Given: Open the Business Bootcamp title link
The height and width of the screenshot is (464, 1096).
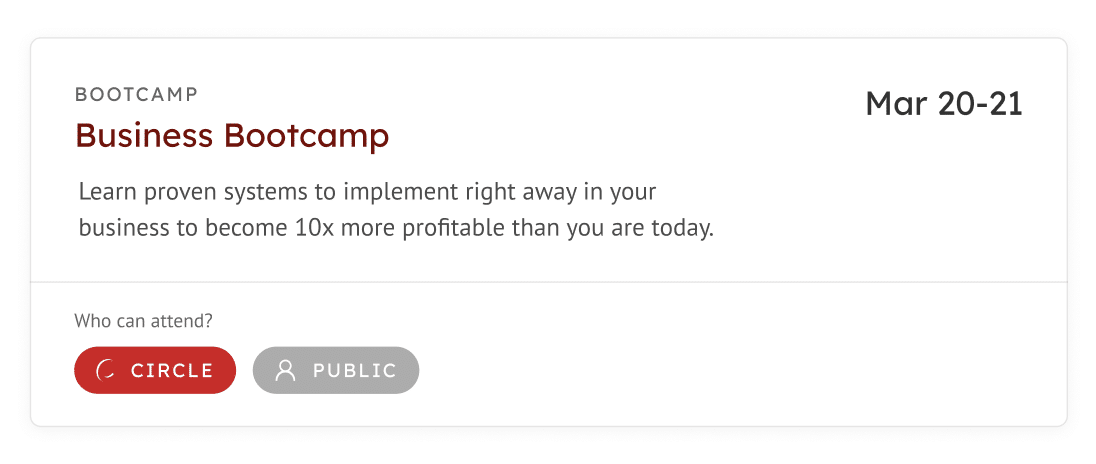Looking at the screenshot, I should 232,136.
